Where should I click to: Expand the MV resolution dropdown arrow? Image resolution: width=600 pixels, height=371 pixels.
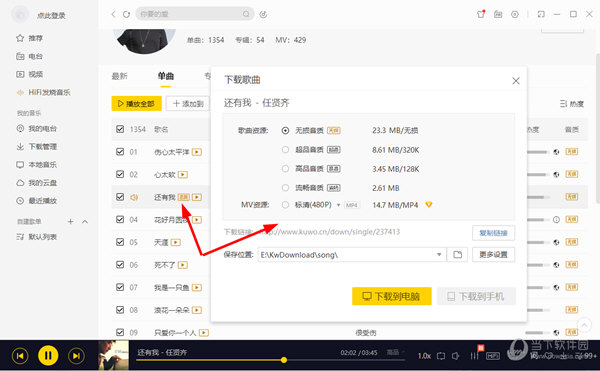[x=338, y=205]
